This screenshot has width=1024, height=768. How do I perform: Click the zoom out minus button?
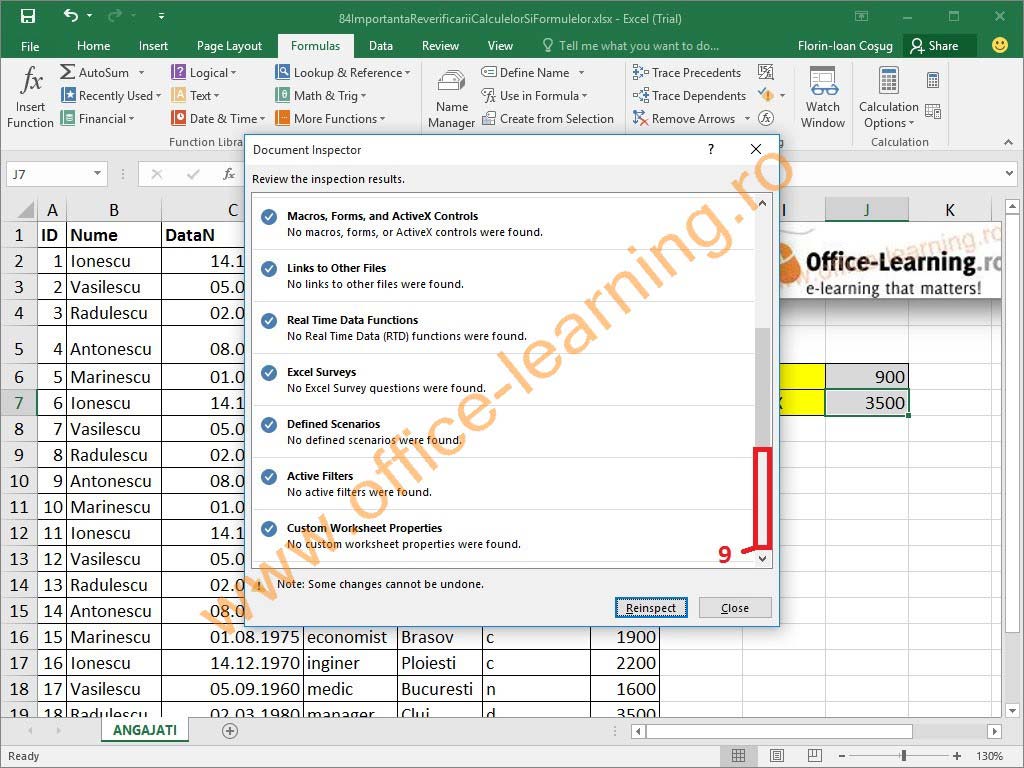[x=842, y=756]
